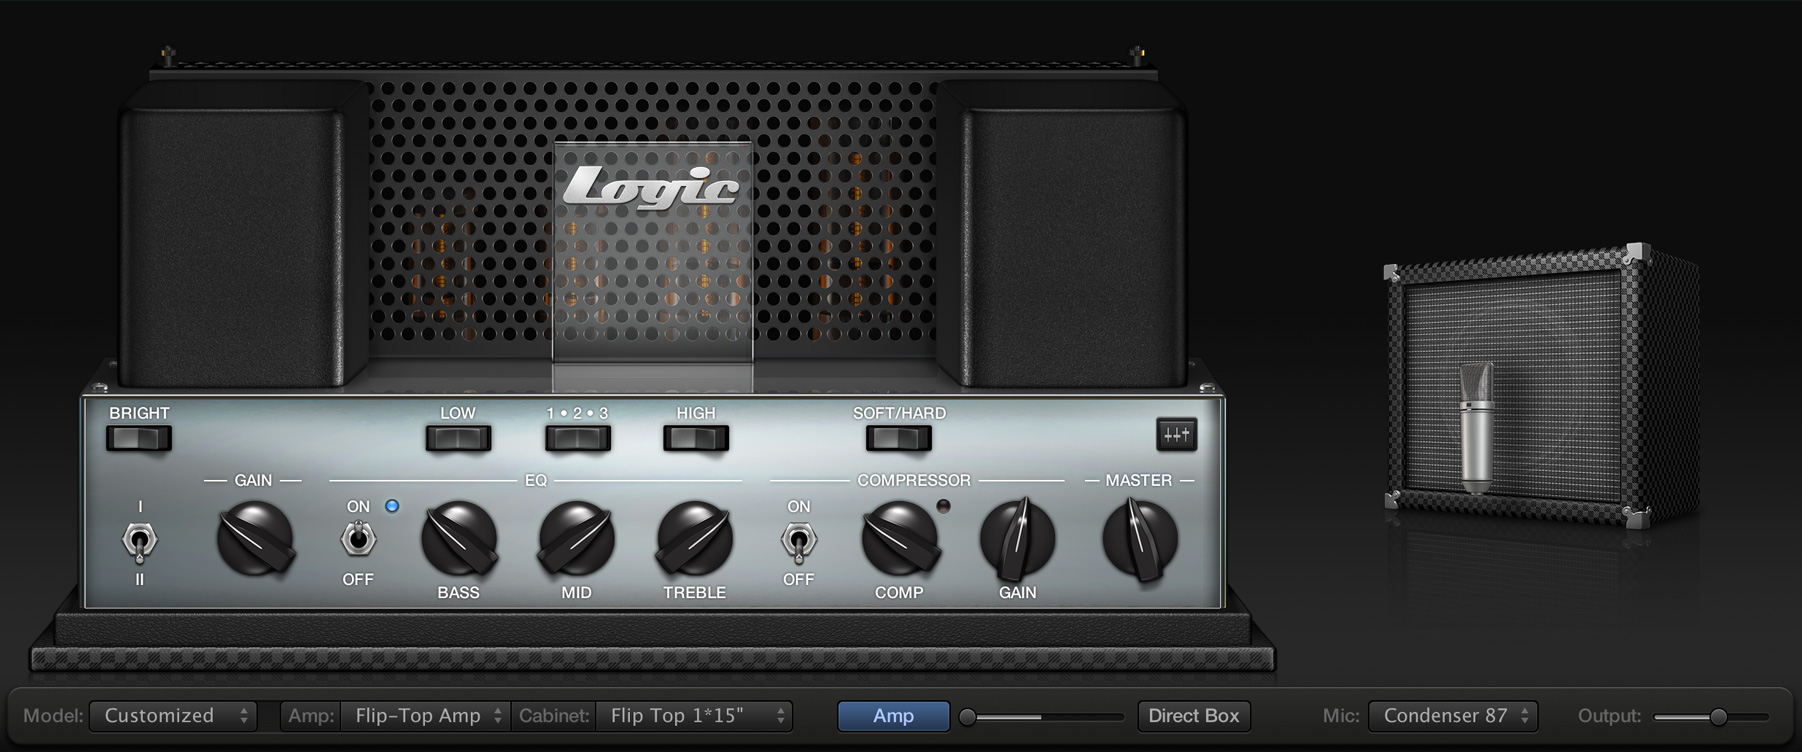The height and width of the screenshot is (752, 1802).
Task: Click the microphone on the speaker cabinet
Action: pos(1476,428)
